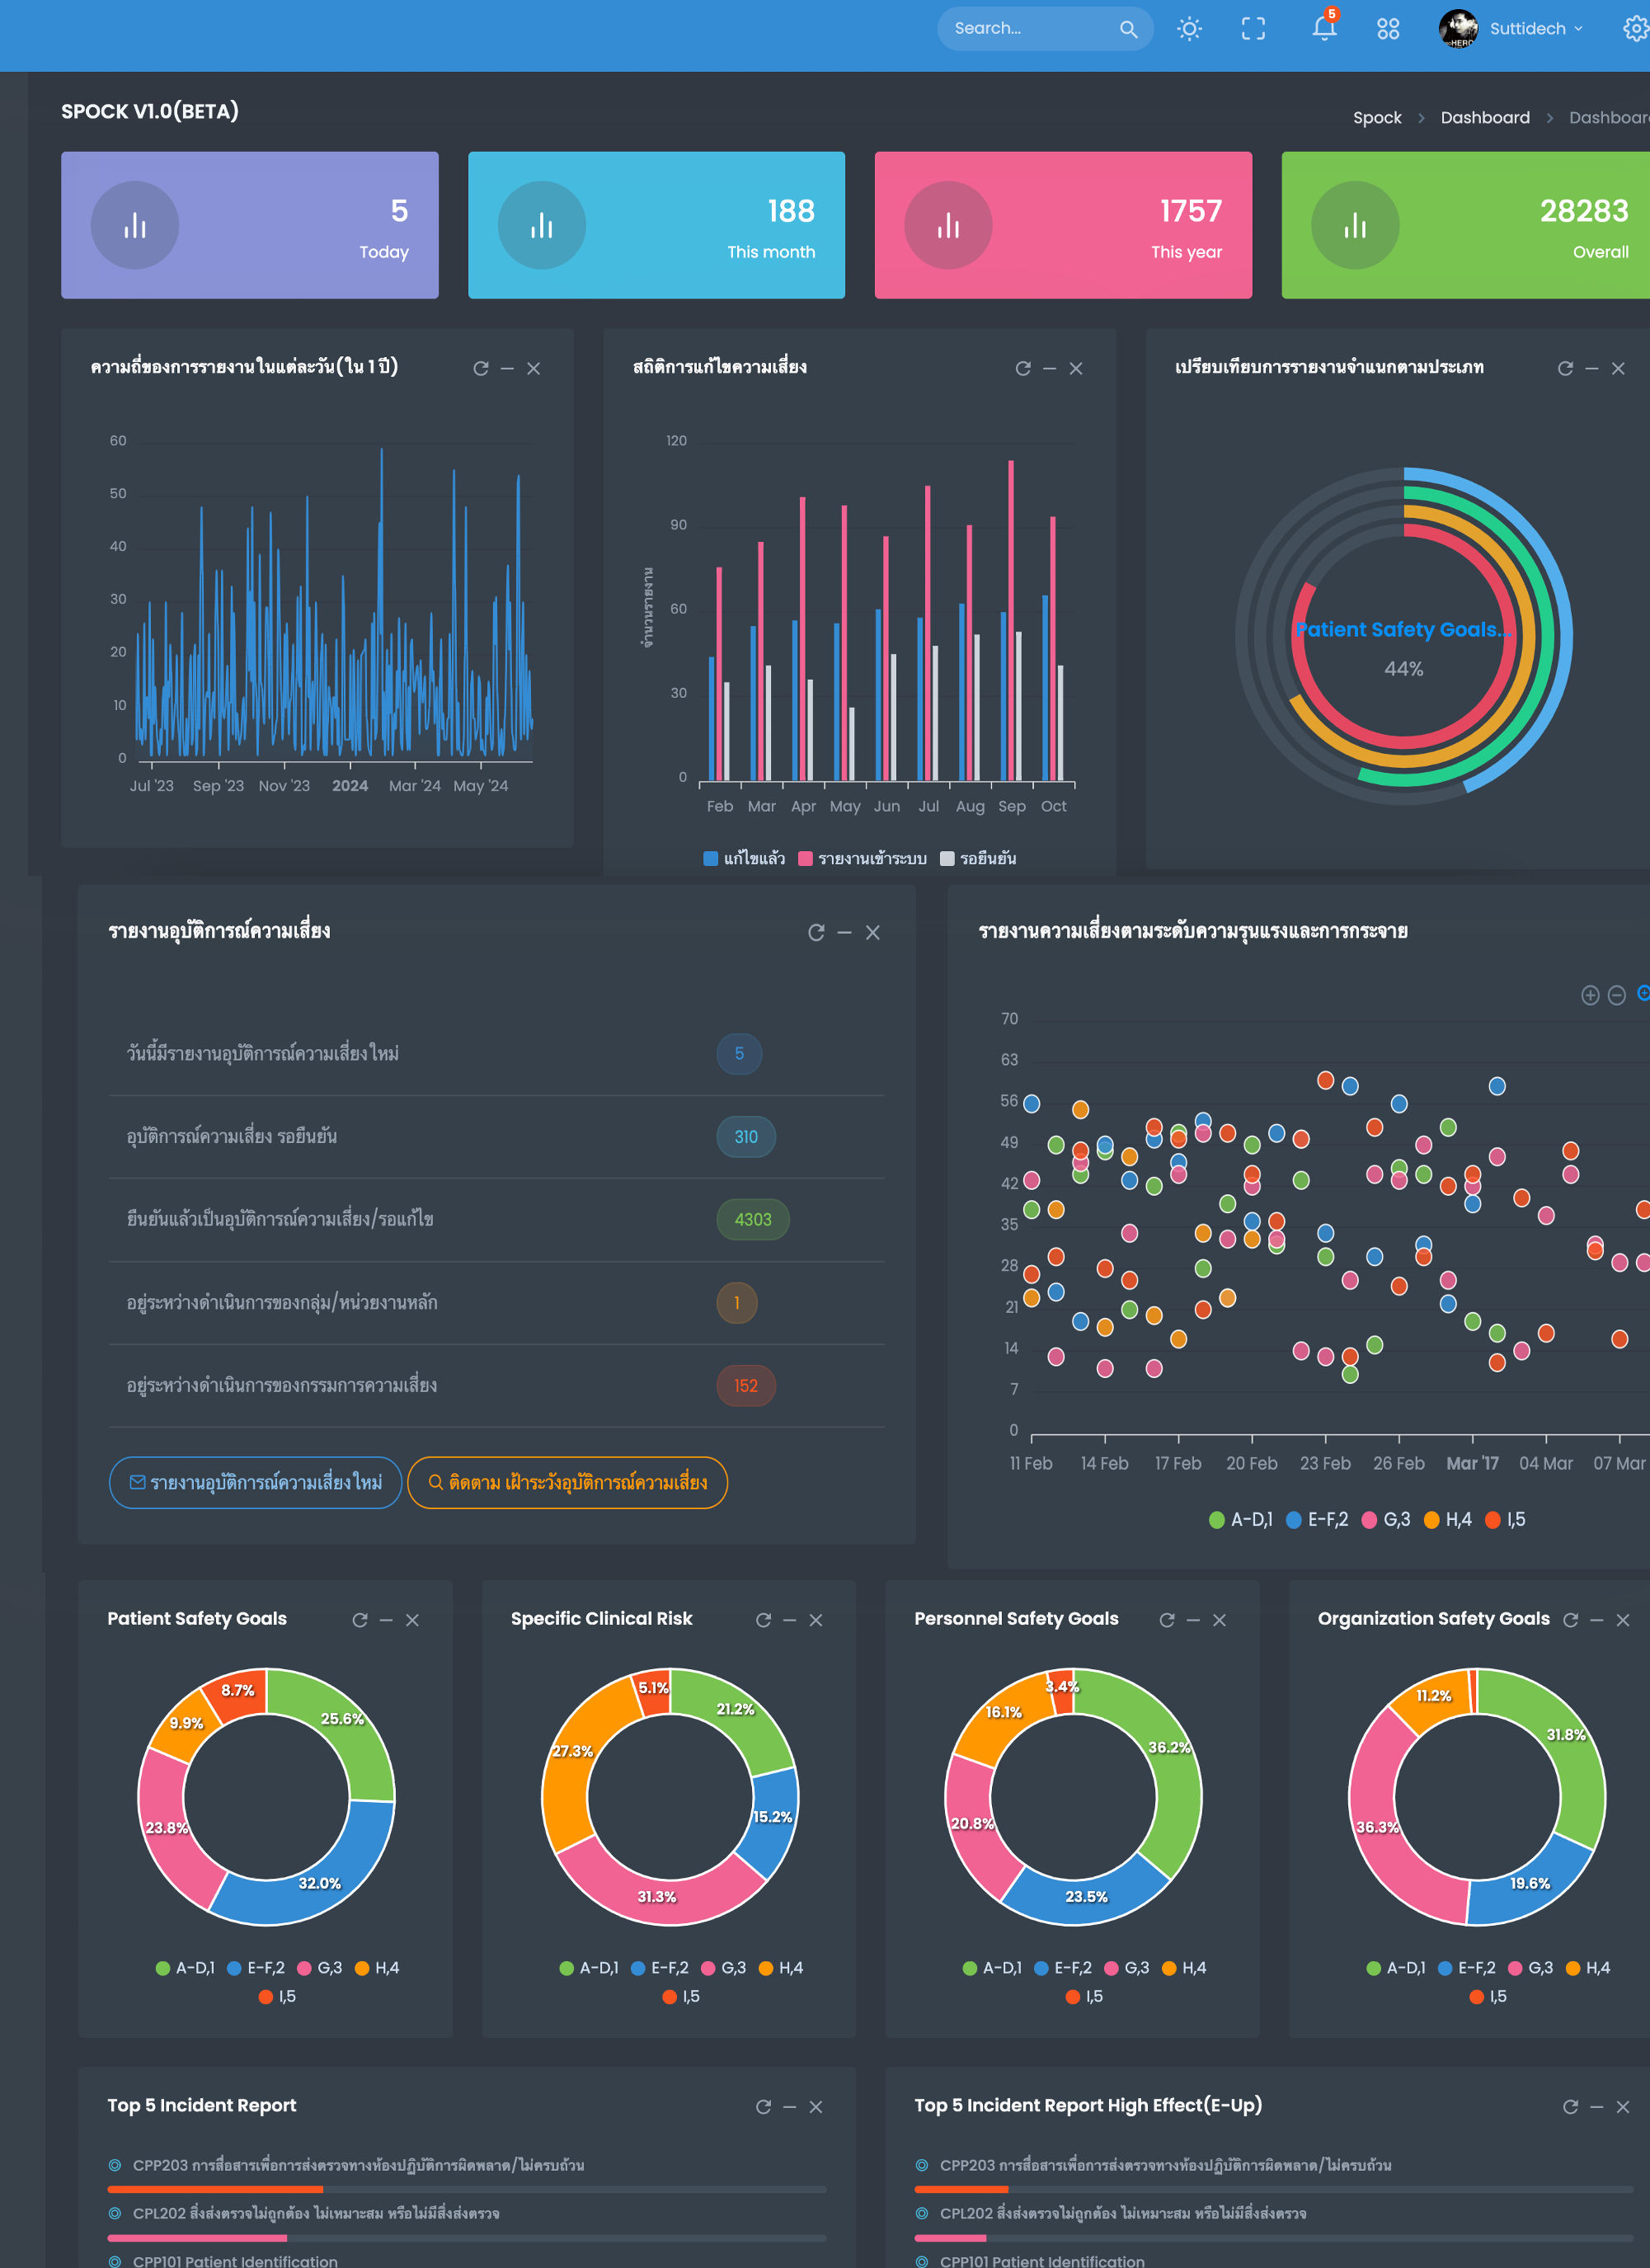Refresh the Patient Safety Goals donut card
Screen dimensions: 1650x2268
[x=360, y=1620]
